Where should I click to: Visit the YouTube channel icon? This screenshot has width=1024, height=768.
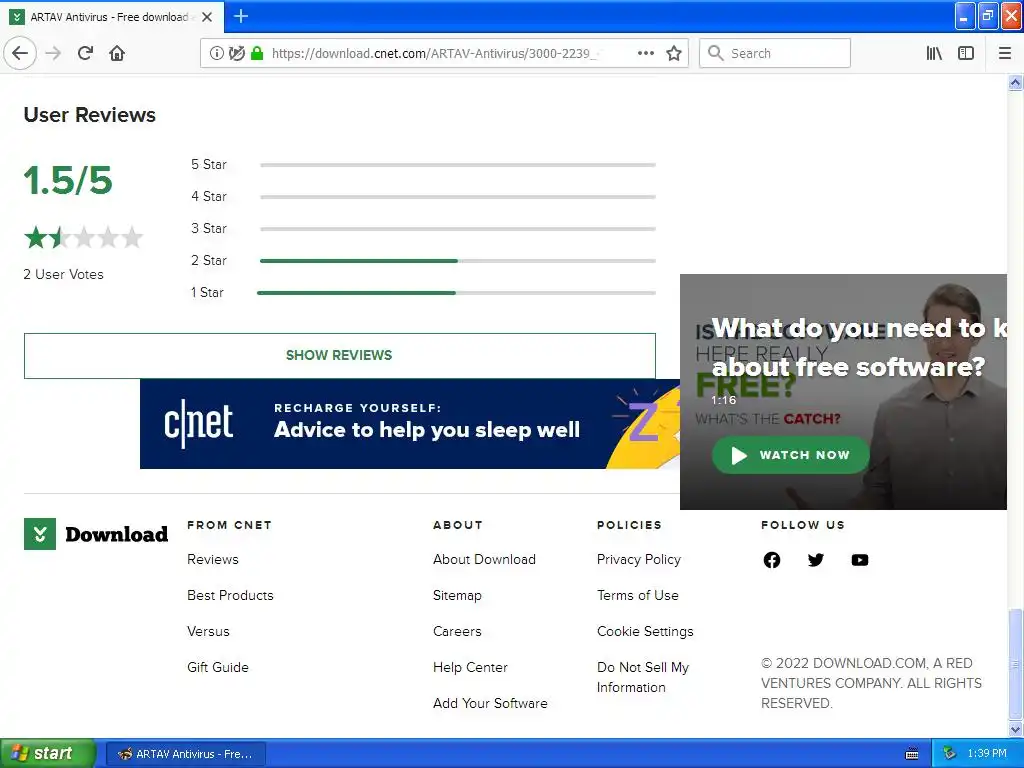pos(859,560)
